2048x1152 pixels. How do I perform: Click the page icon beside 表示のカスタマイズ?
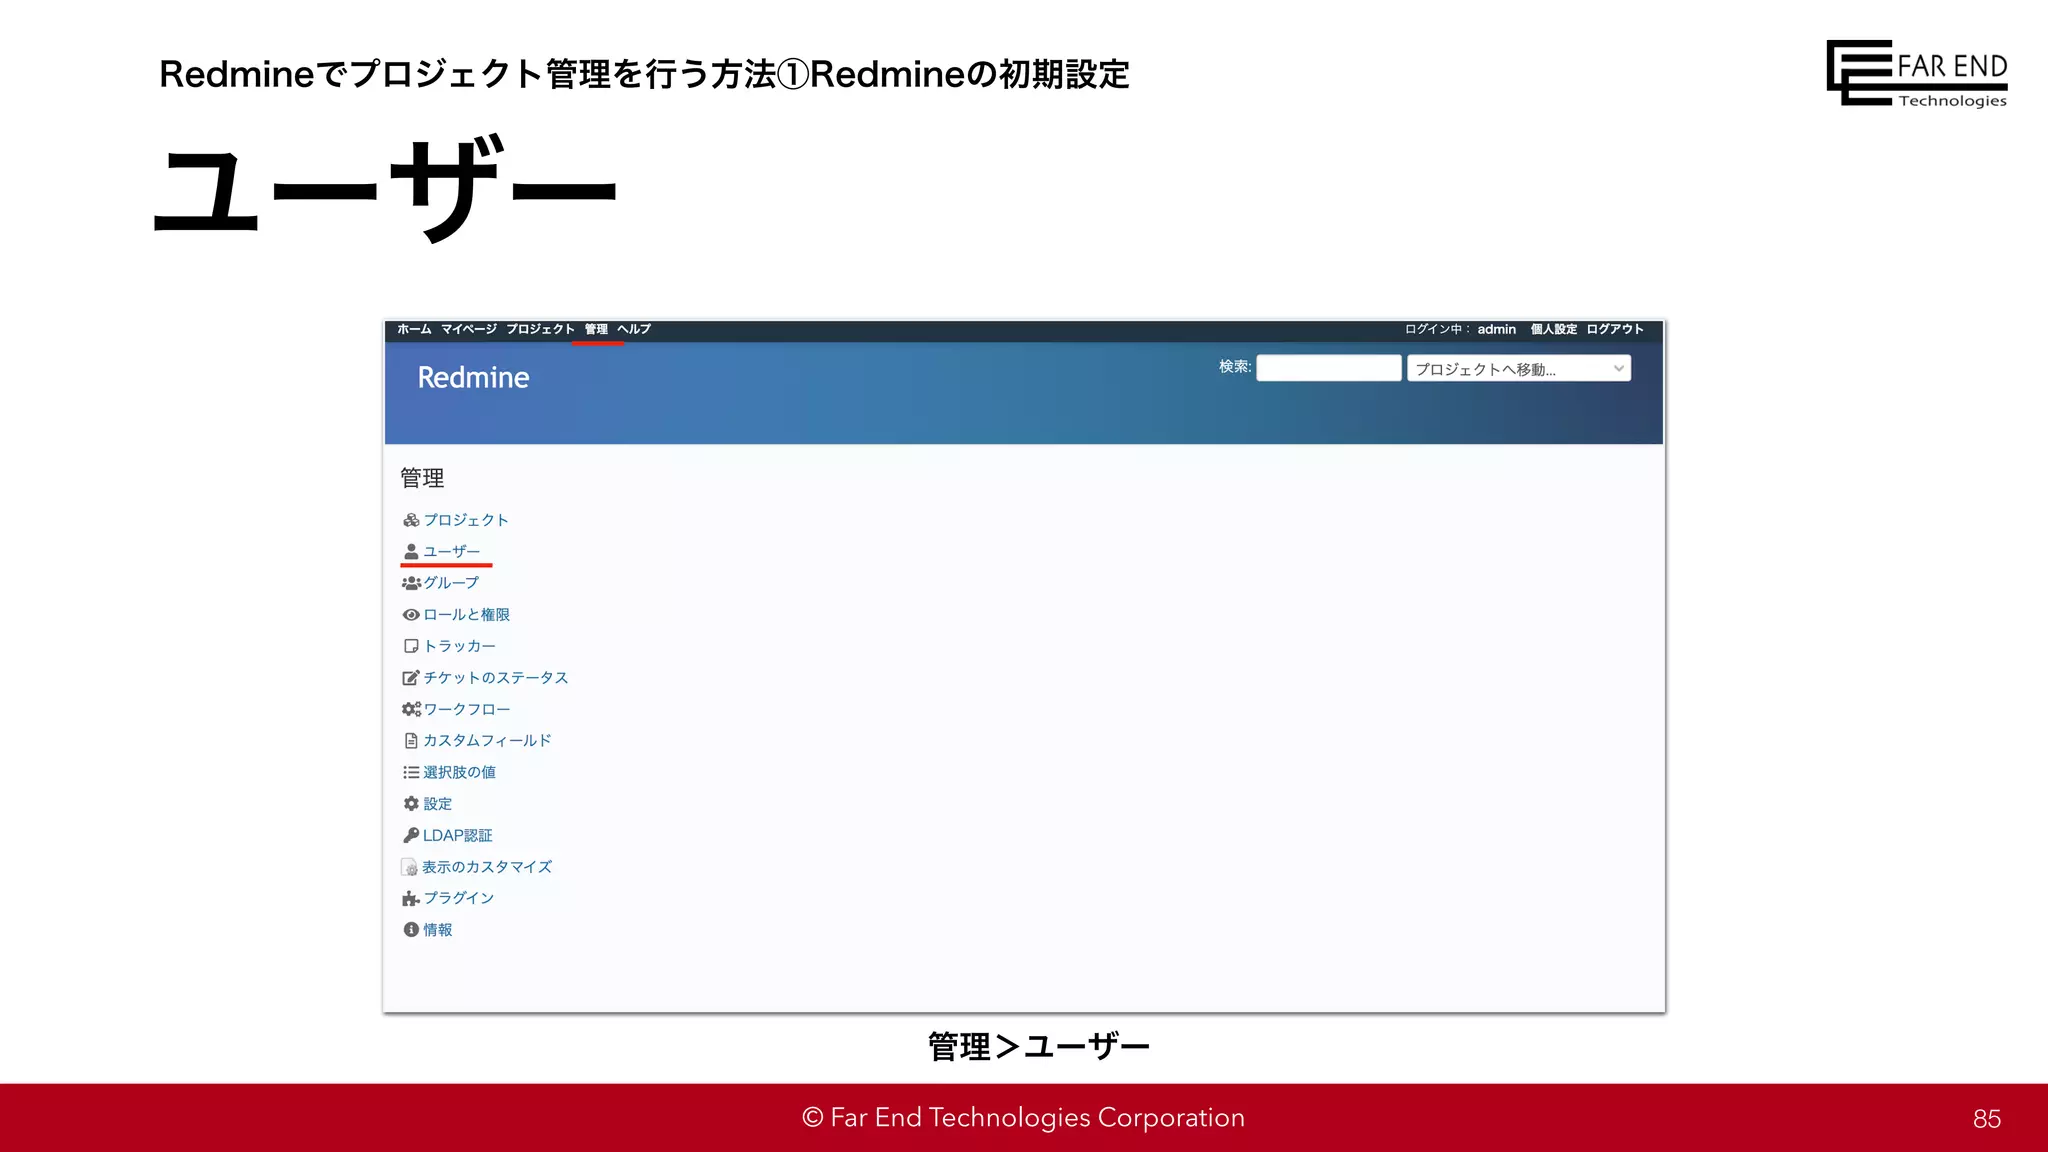click(410, 867)
